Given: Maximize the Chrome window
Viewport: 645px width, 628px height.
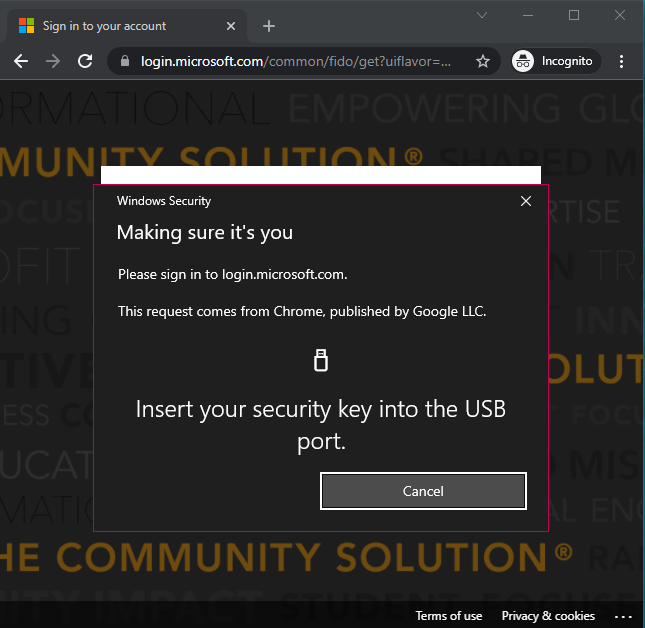Looking at the screenshot, I should pos(574,15).
